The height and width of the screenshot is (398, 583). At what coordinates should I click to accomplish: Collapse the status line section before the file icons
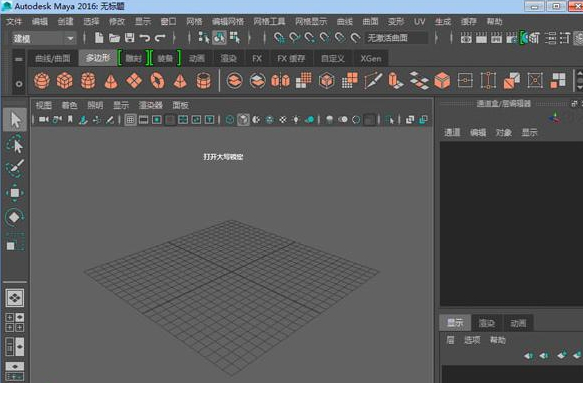coord(84,38)
